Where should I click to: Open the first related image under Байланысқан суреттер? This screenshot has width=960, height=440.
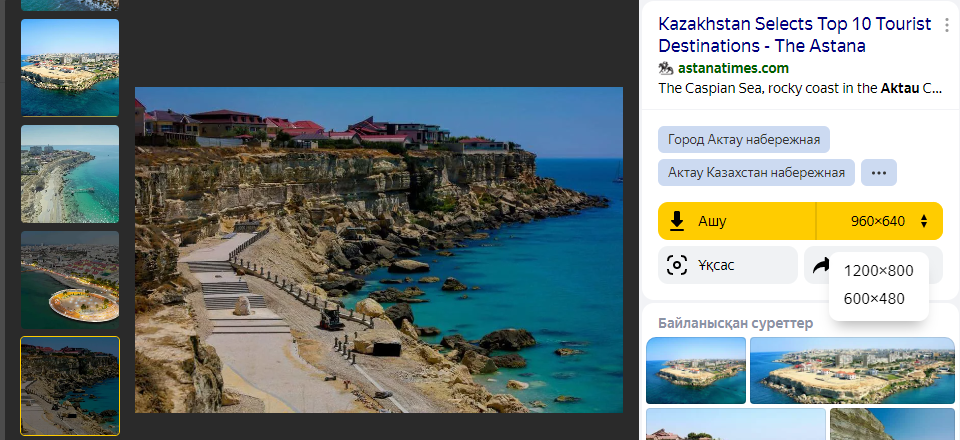696,370
